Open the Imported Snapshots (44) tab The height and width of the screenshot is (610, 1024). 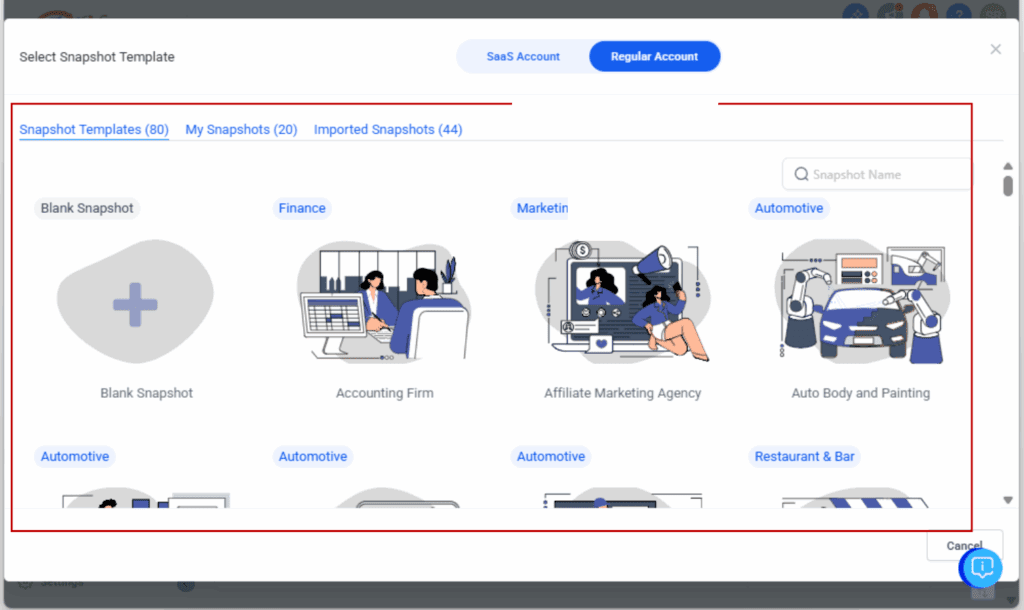click(388, 129)
